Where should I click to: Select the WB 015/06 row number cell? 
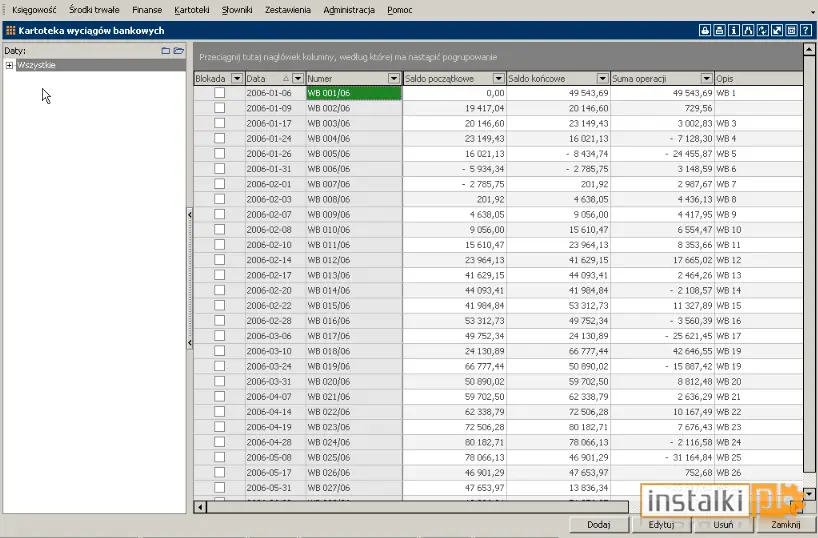click(x=354, y=306)
